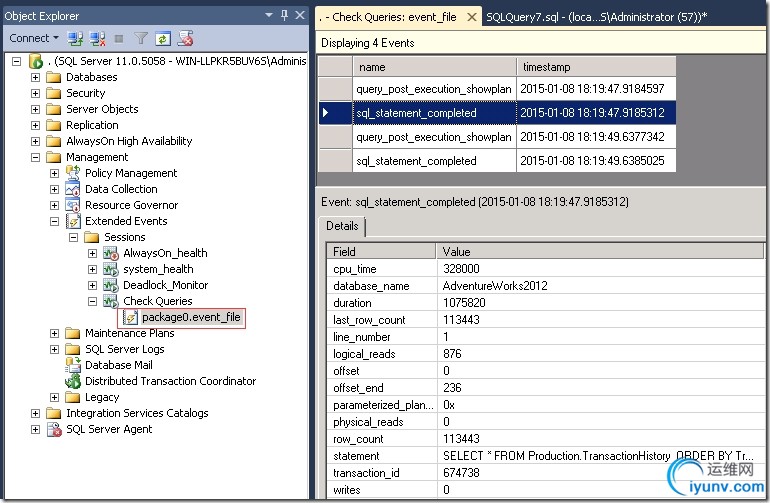The image size is (770, 503).
Task: Select the cpu_time field row
Action: pyautogui.click(x=546, y=269)
